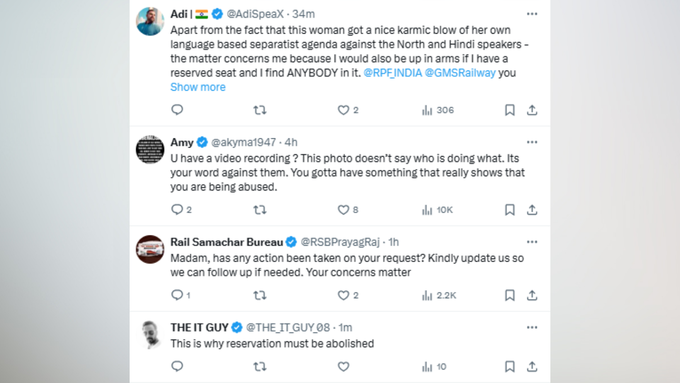View analytics showing 10K views
Image resolution: width=680 pixels, height=383 pixels.
[437, 210]
